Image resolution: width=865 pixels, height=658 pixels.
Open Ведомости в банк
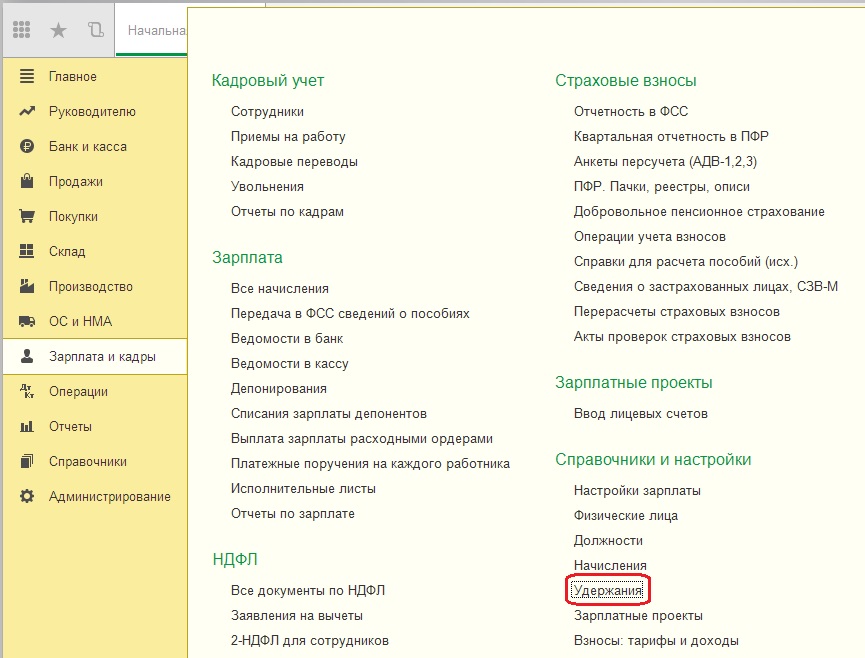point(287,339)
